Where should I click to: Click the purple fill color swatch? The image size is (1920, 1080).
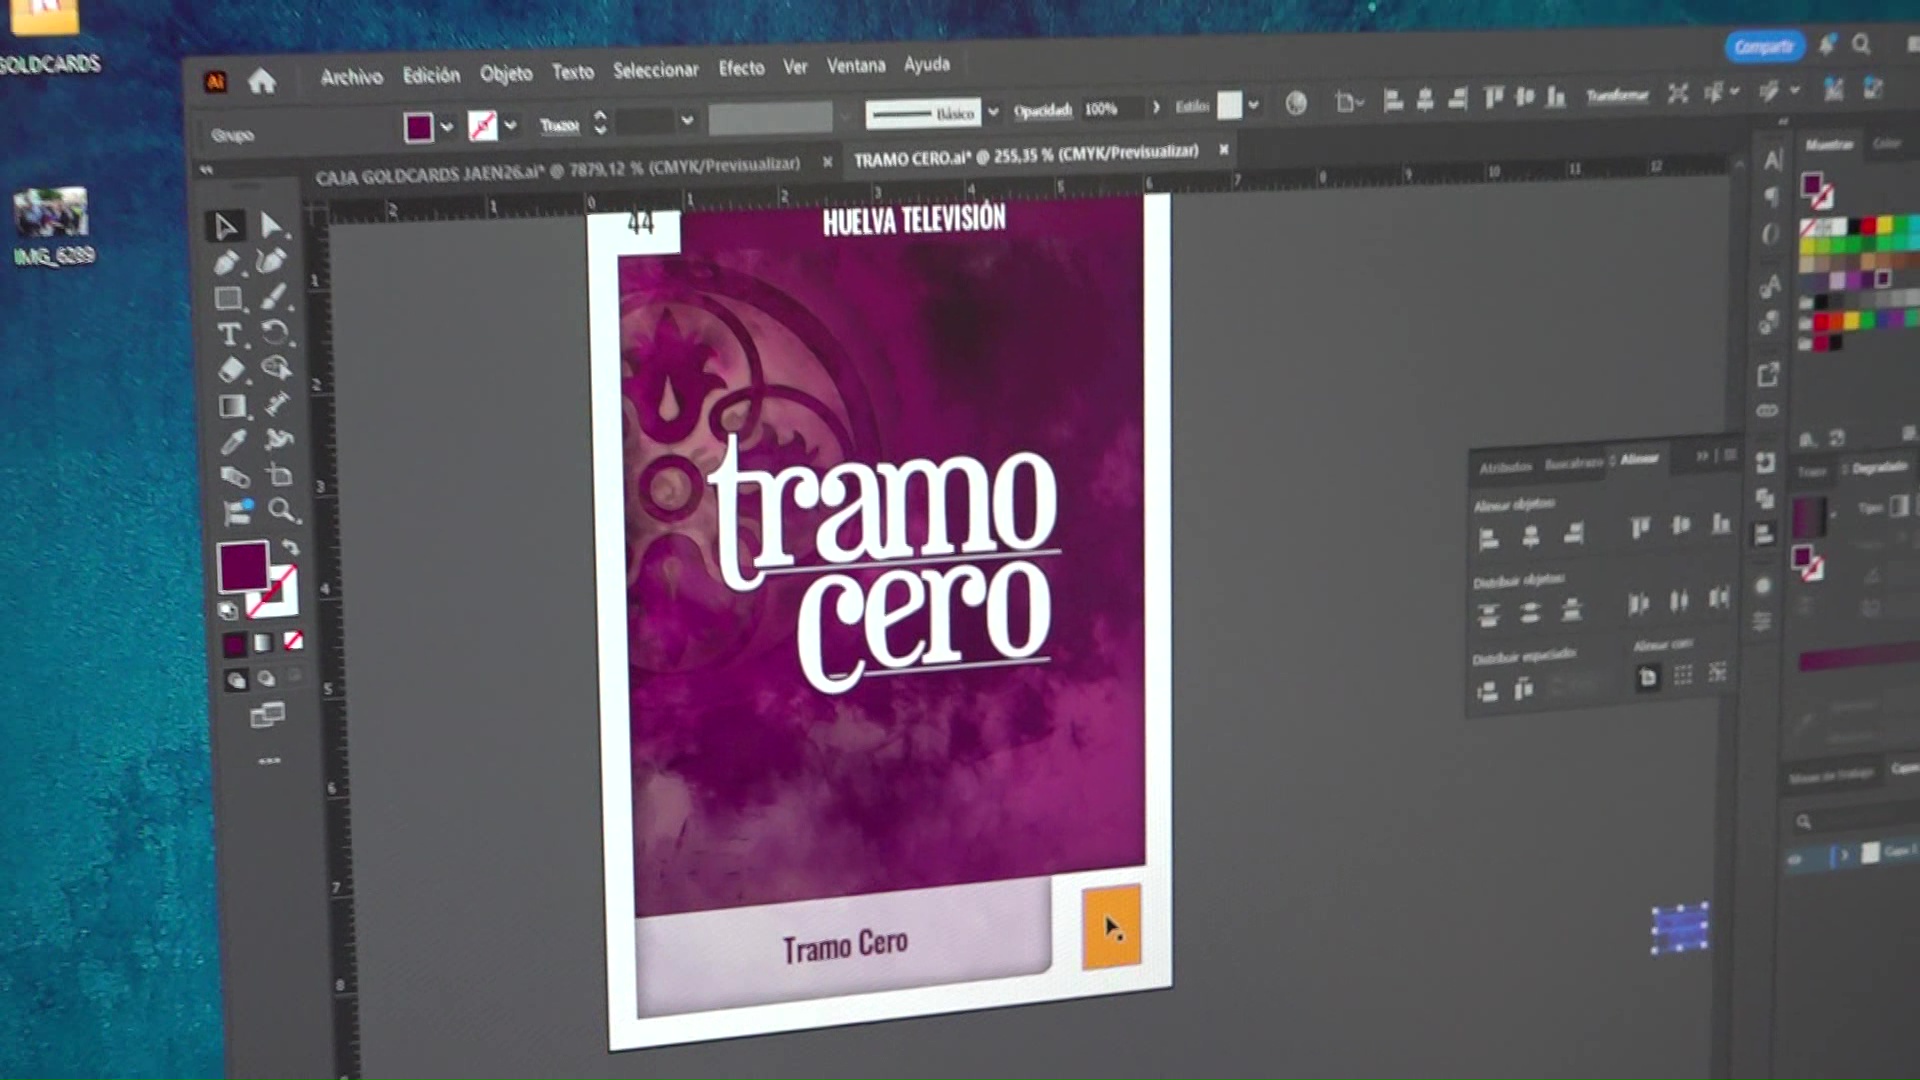point(243,567)
